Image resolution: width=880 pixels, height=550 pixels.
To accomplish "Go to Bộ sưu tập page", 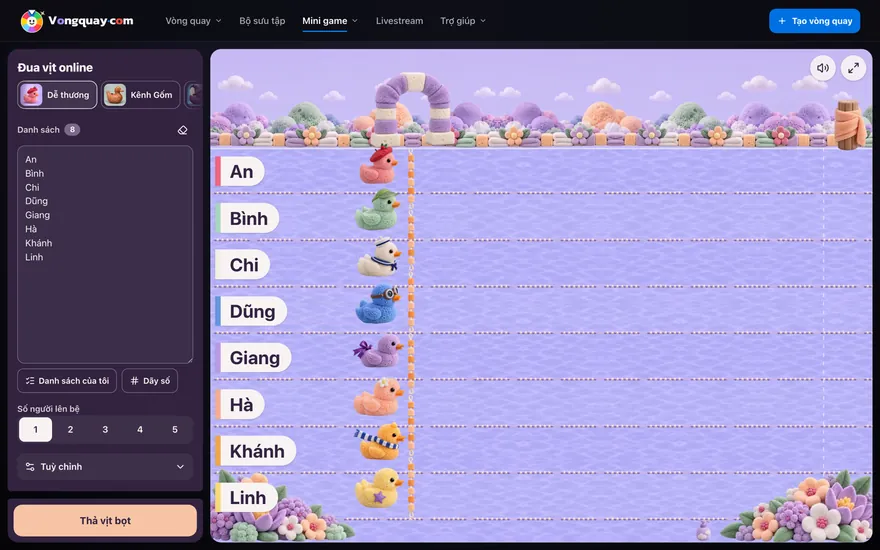I will pos(262,21).
